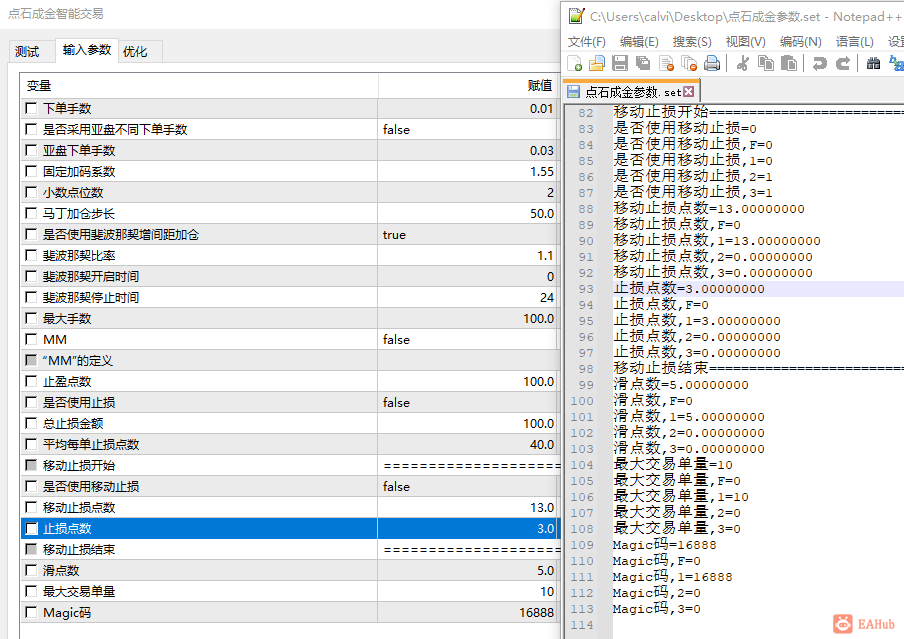Tick the 下单手数 checkbox

click(32, 109)
